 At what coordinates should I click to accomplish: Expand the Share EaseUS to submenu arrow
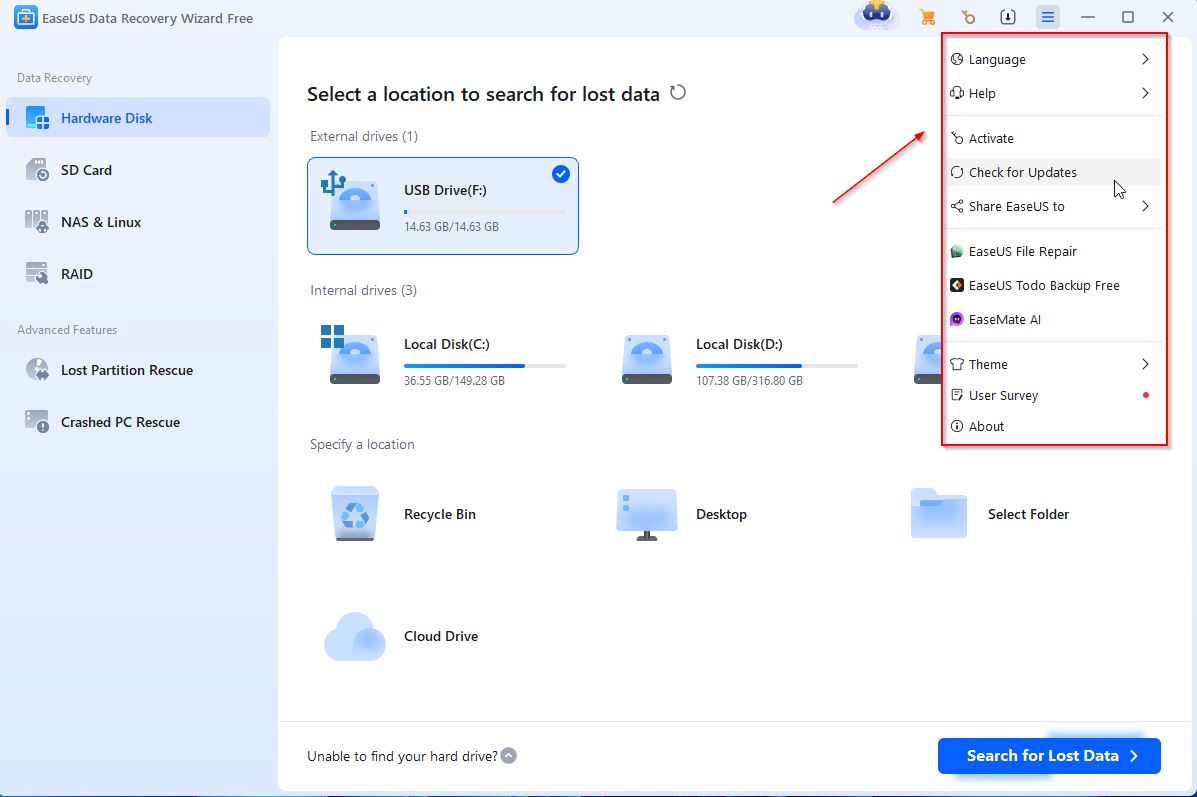point(1145,206)
